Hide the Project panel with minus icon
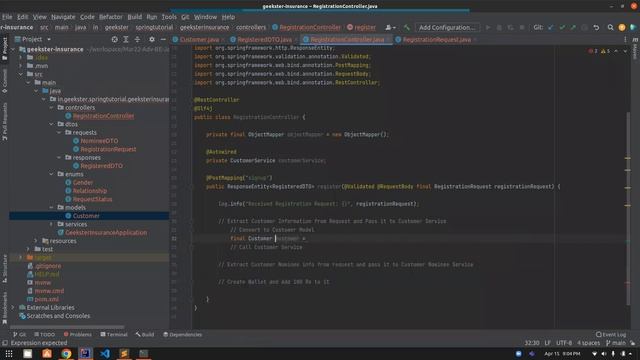The height and width of the screenshot is (360, 640). click(163, 39)
